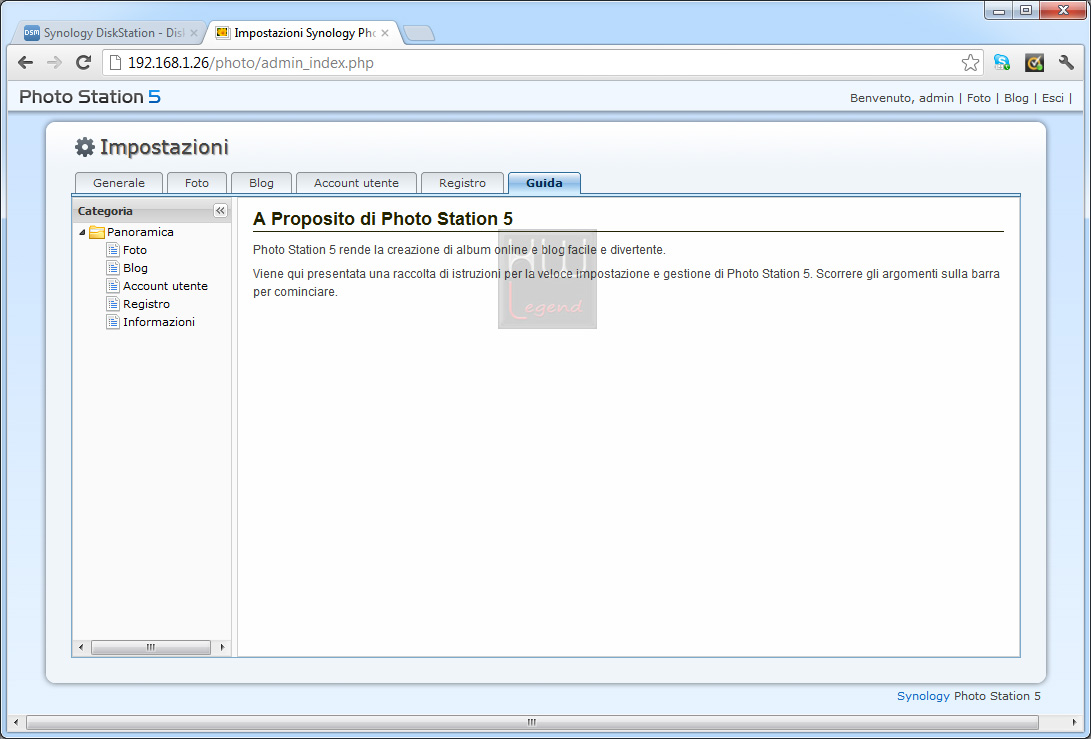This screenshot has width=1091, height=739.
Task: Open the Foto settings tab
Action: (197, 183)
